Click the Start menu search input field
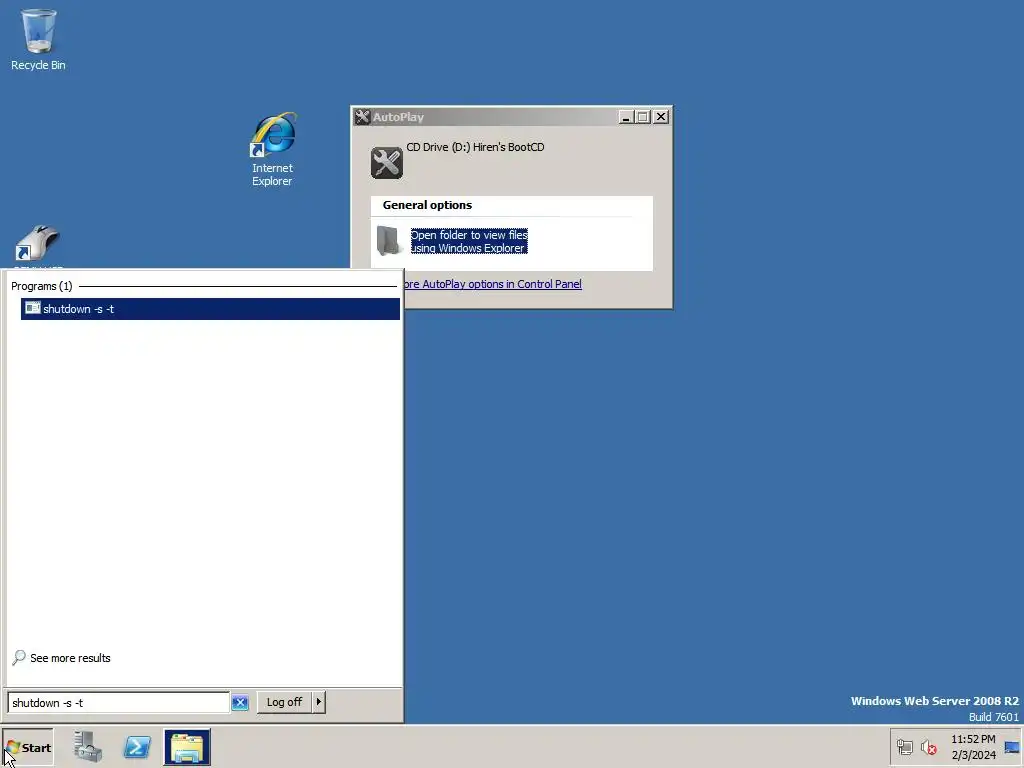The image size is (1024, 768). 118,703
